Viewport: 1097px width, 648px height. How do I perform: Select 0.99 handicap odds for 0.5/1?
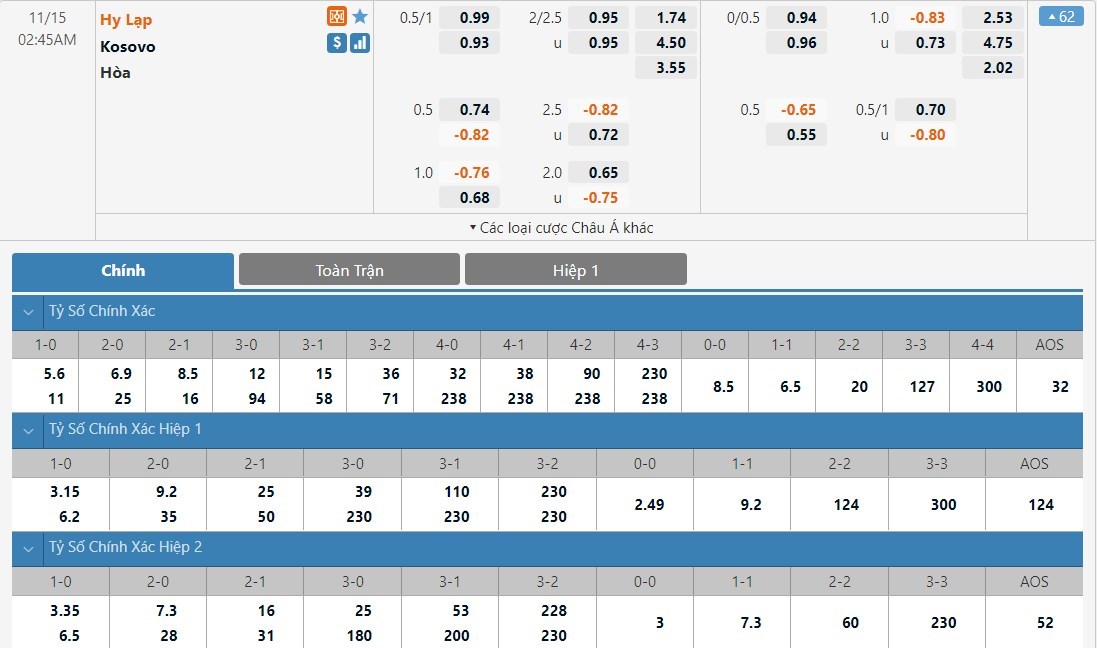tap(474, 17)
